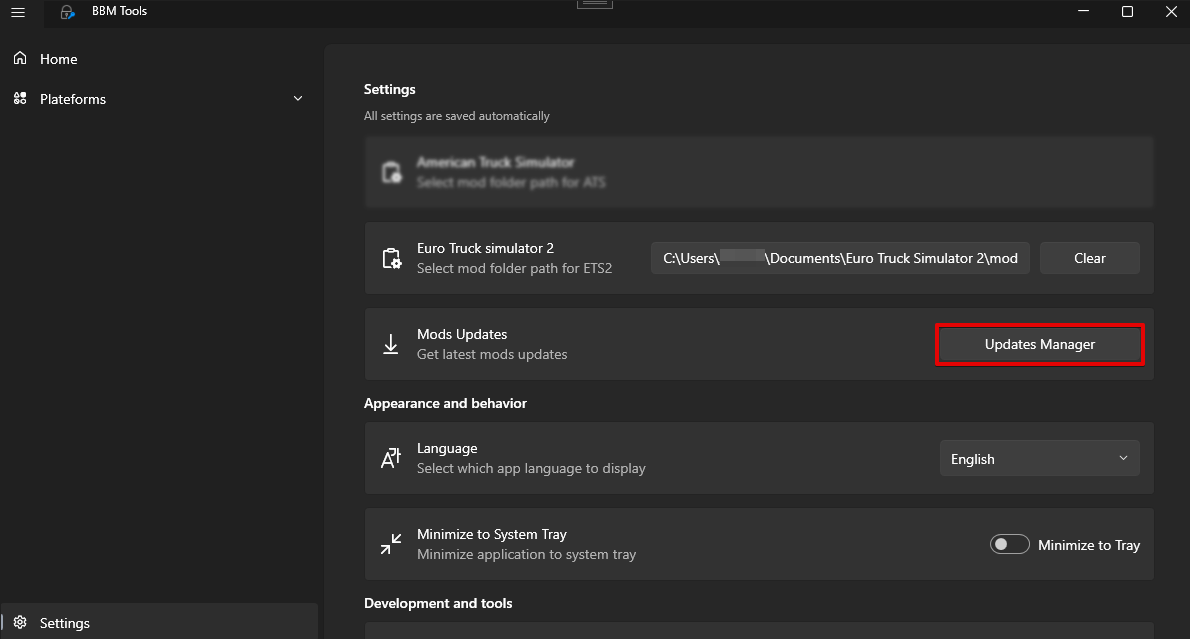Click the Settings gear icon
The image size is (1190, 639).
pos(20,622)
